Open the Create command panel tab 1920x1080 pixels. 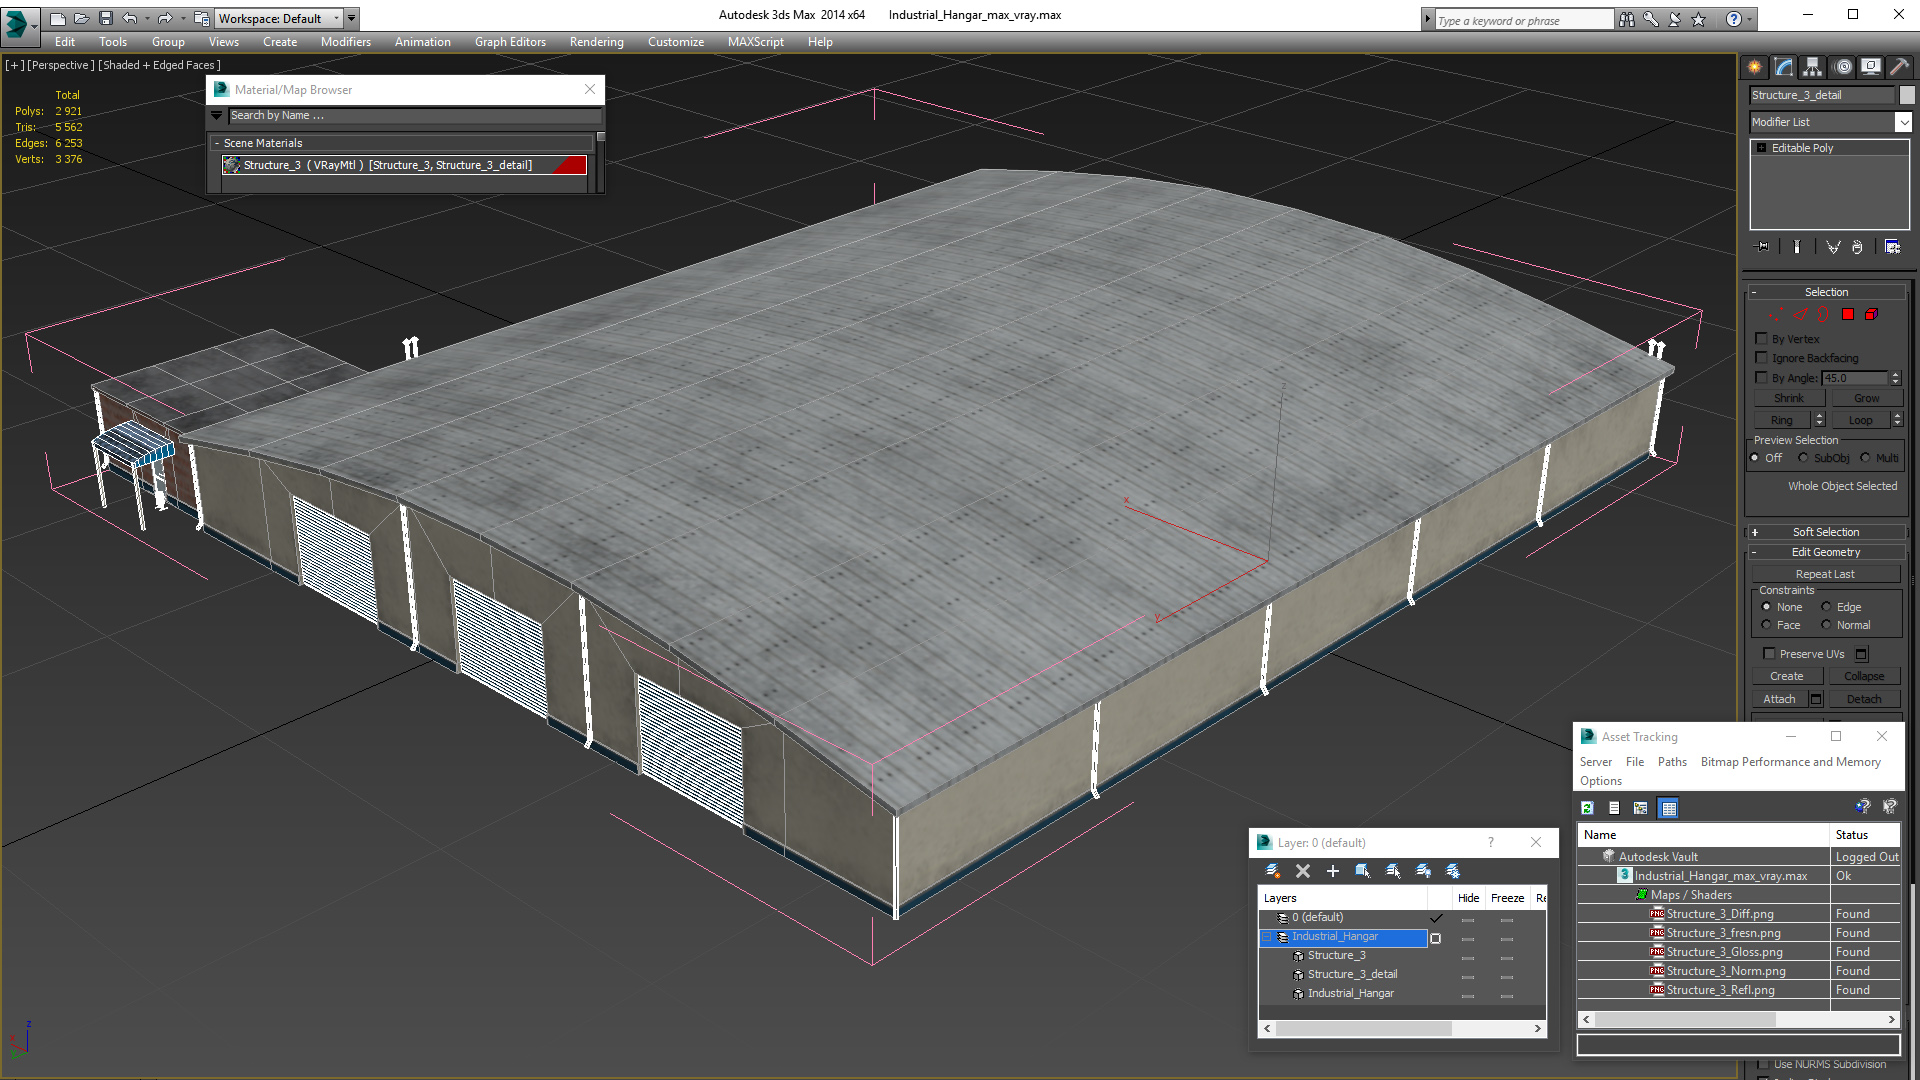(x=1754, y=67)
